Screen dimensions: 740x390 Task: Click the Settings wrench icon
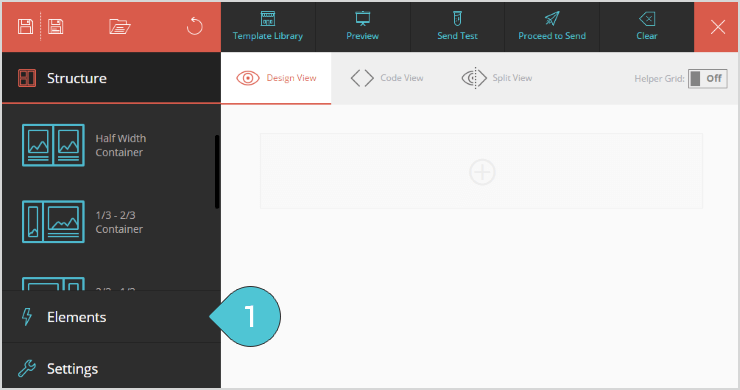pos(27,368)
